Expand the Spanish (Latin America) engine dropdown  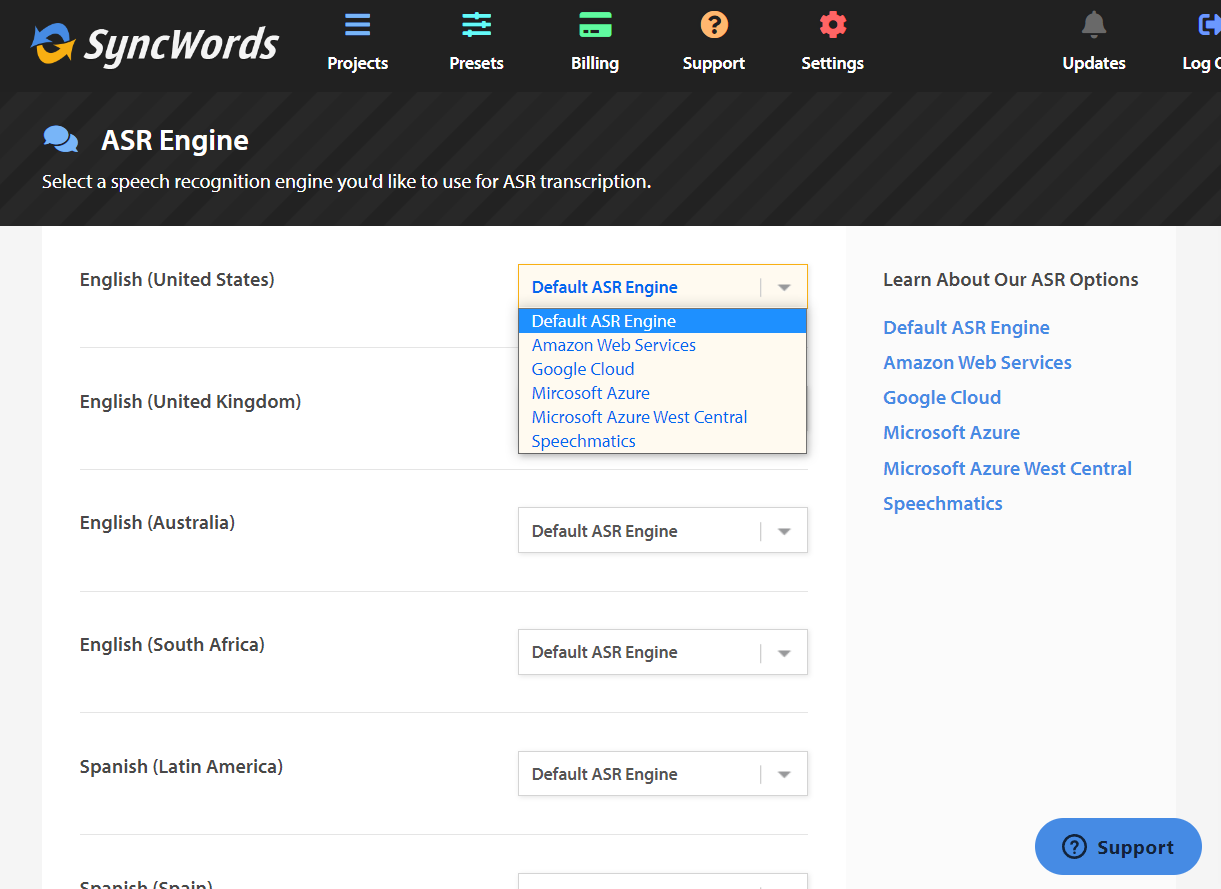(x=663, y=774)
